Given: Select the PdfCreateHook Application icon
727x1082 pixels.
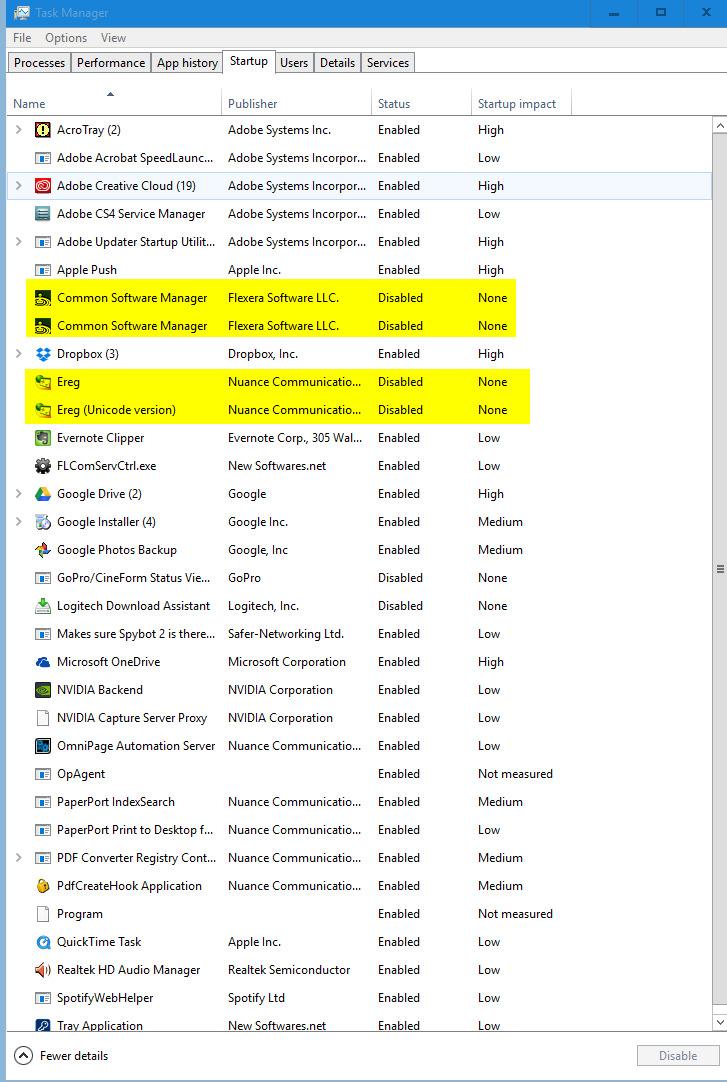Looking at the screenshot, I should [43, 886].
